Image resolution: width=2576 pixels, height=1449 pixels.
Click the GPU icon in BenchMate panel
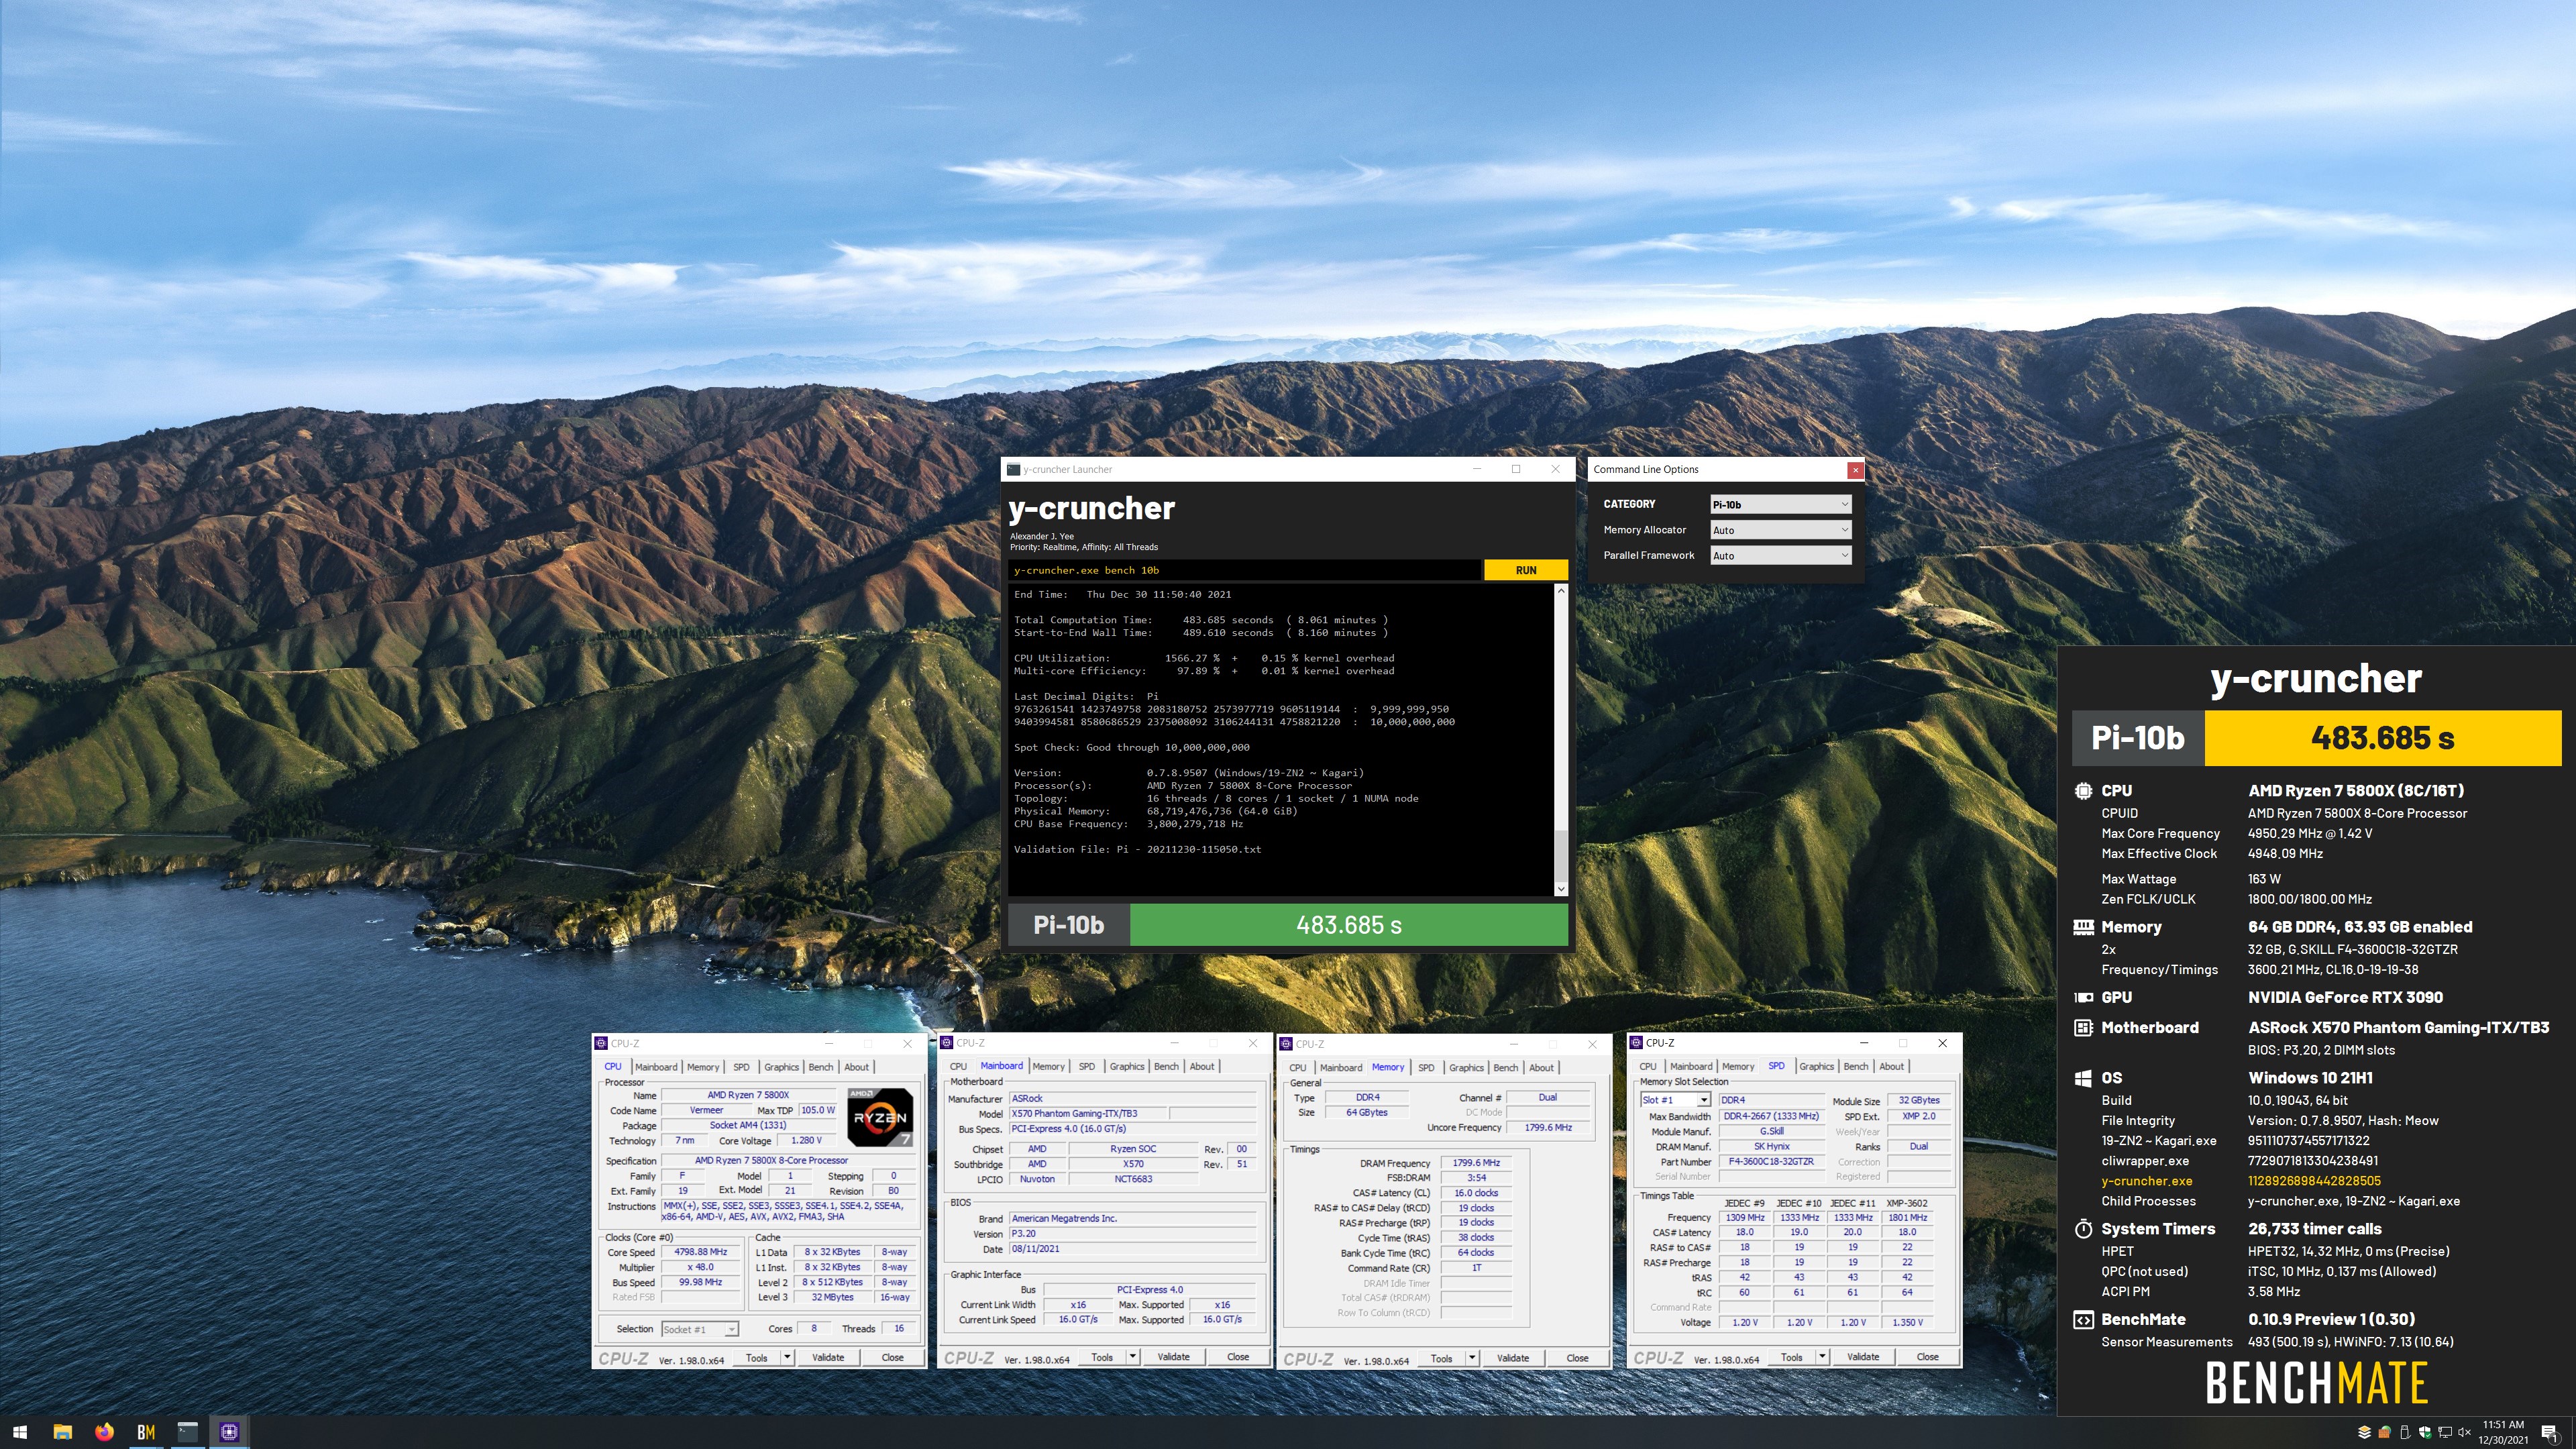point(2083,997)
